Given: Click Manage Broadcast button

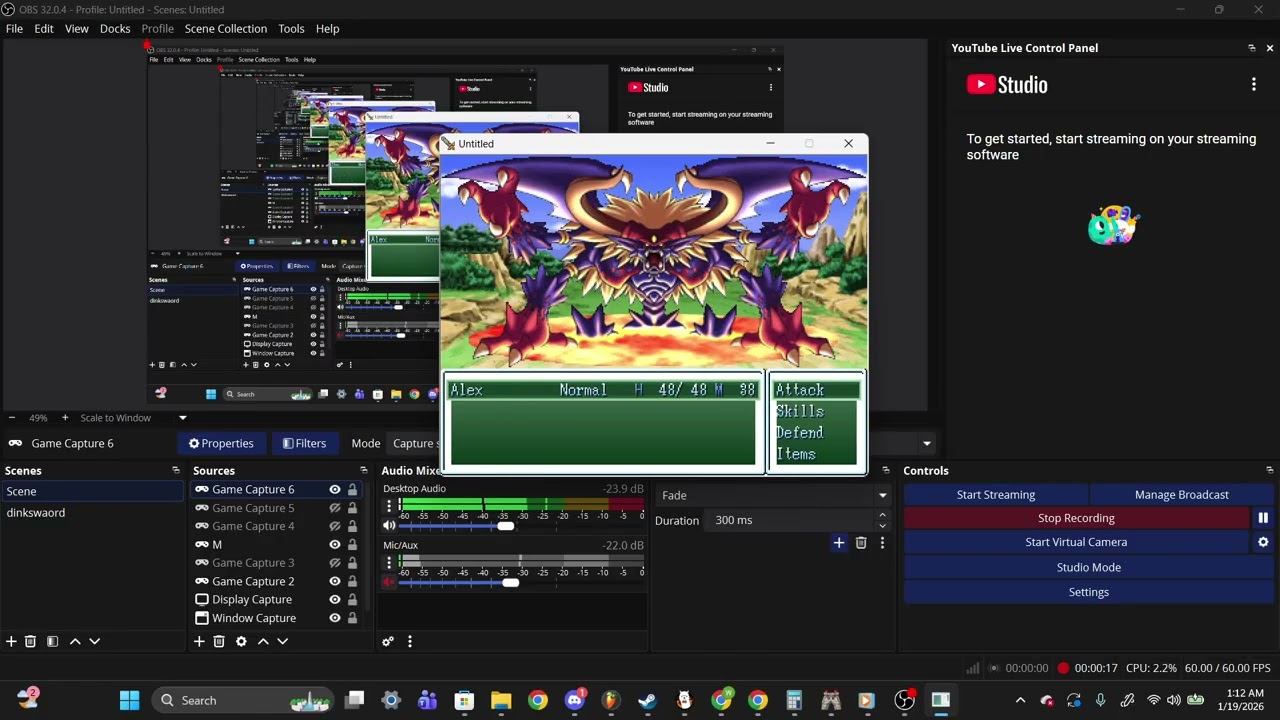Looking at the screenshot, I should (1182, 494).
